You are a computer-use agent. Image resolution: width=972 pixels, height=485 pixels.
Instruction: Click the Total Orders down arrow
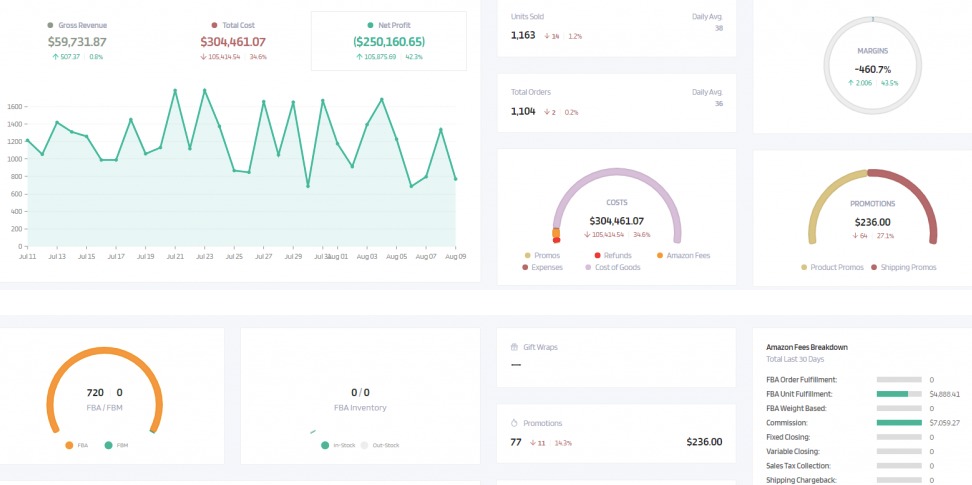(546, 112)
